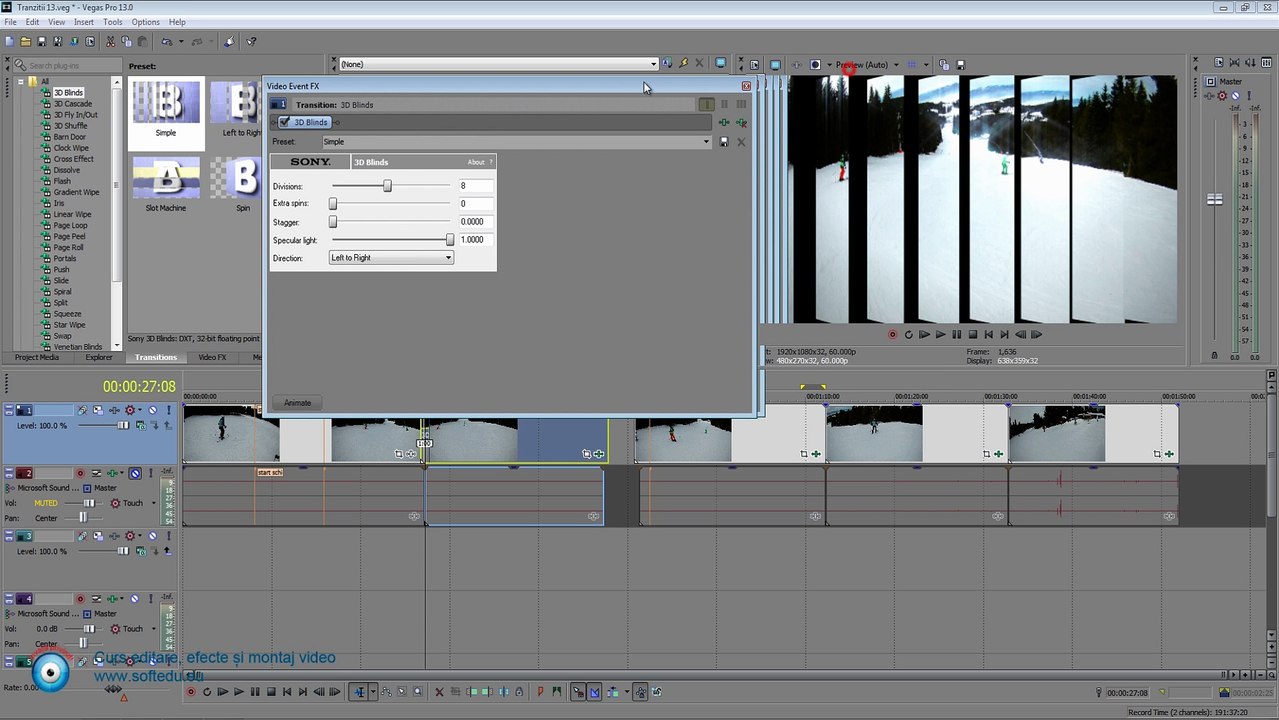The image size is (1279, 720).
Task: Select Cross Effect in transitions list
Action: pyautogui.click(x=73, y=159)
